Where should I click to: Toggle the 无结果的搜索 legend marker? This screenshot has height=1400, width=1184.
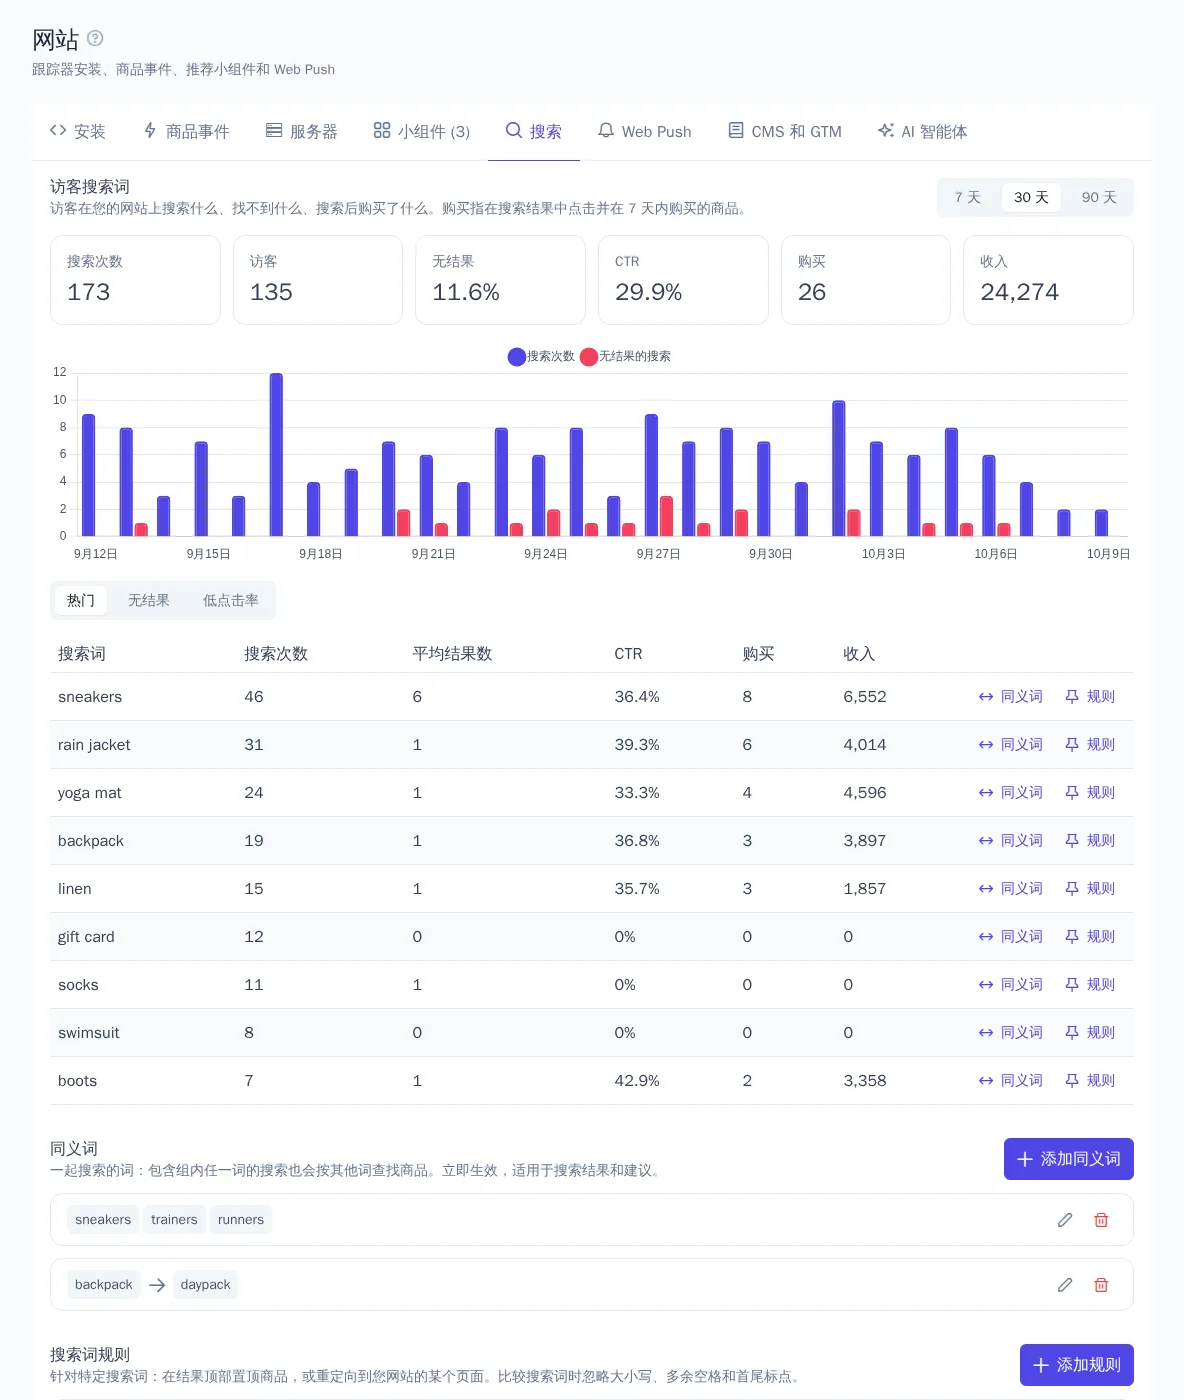pos(588,357)
